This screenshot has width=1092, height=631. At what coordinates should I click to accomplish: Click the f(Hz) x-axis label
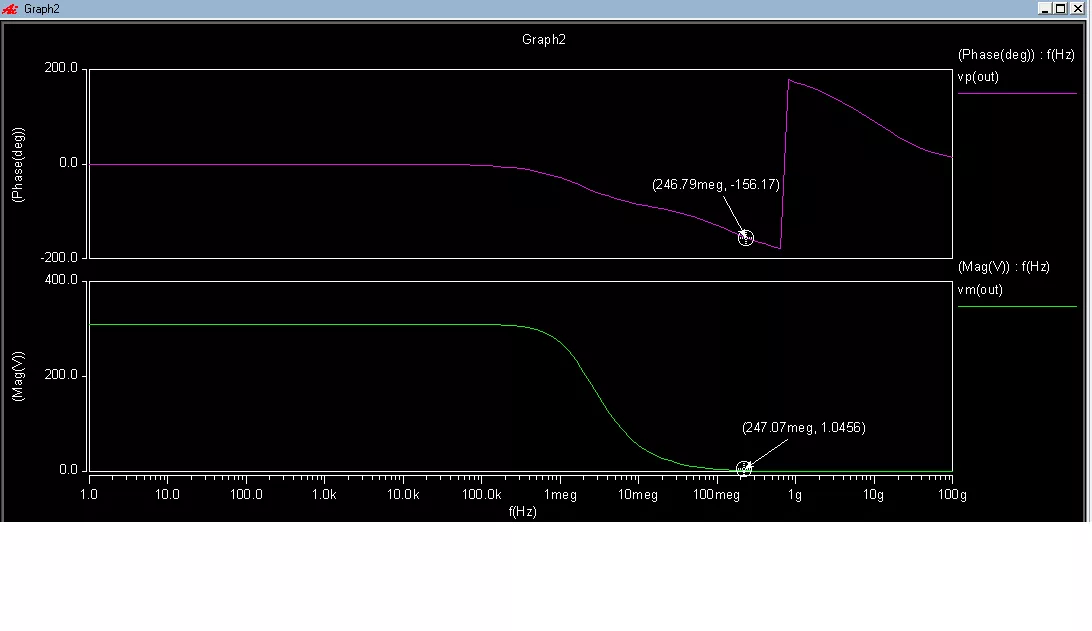522,512
